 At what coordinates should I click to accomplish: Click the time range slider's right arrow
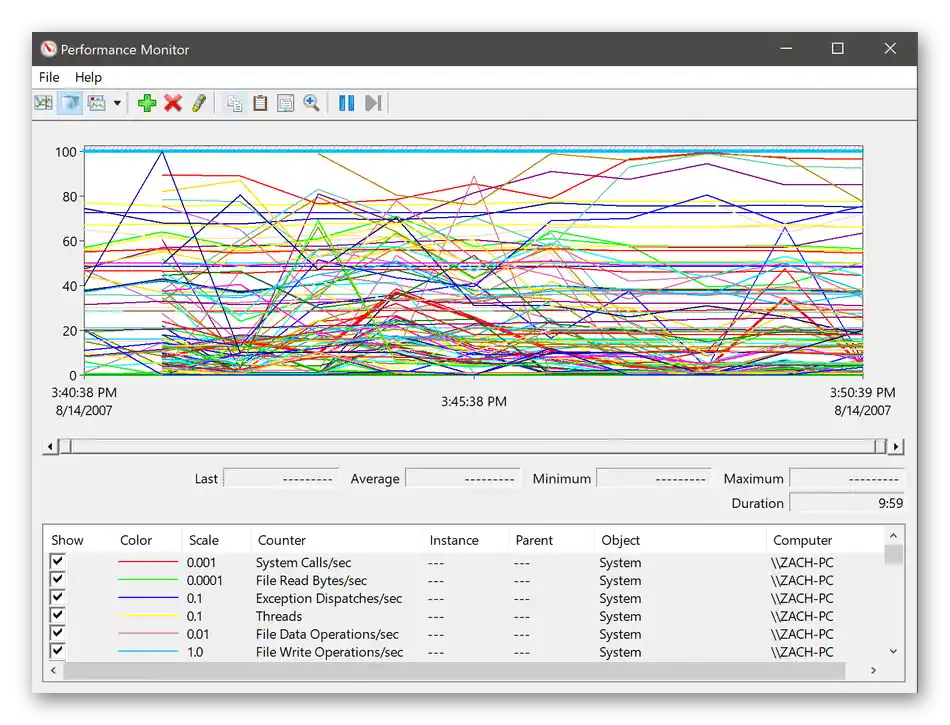(896, 447)
